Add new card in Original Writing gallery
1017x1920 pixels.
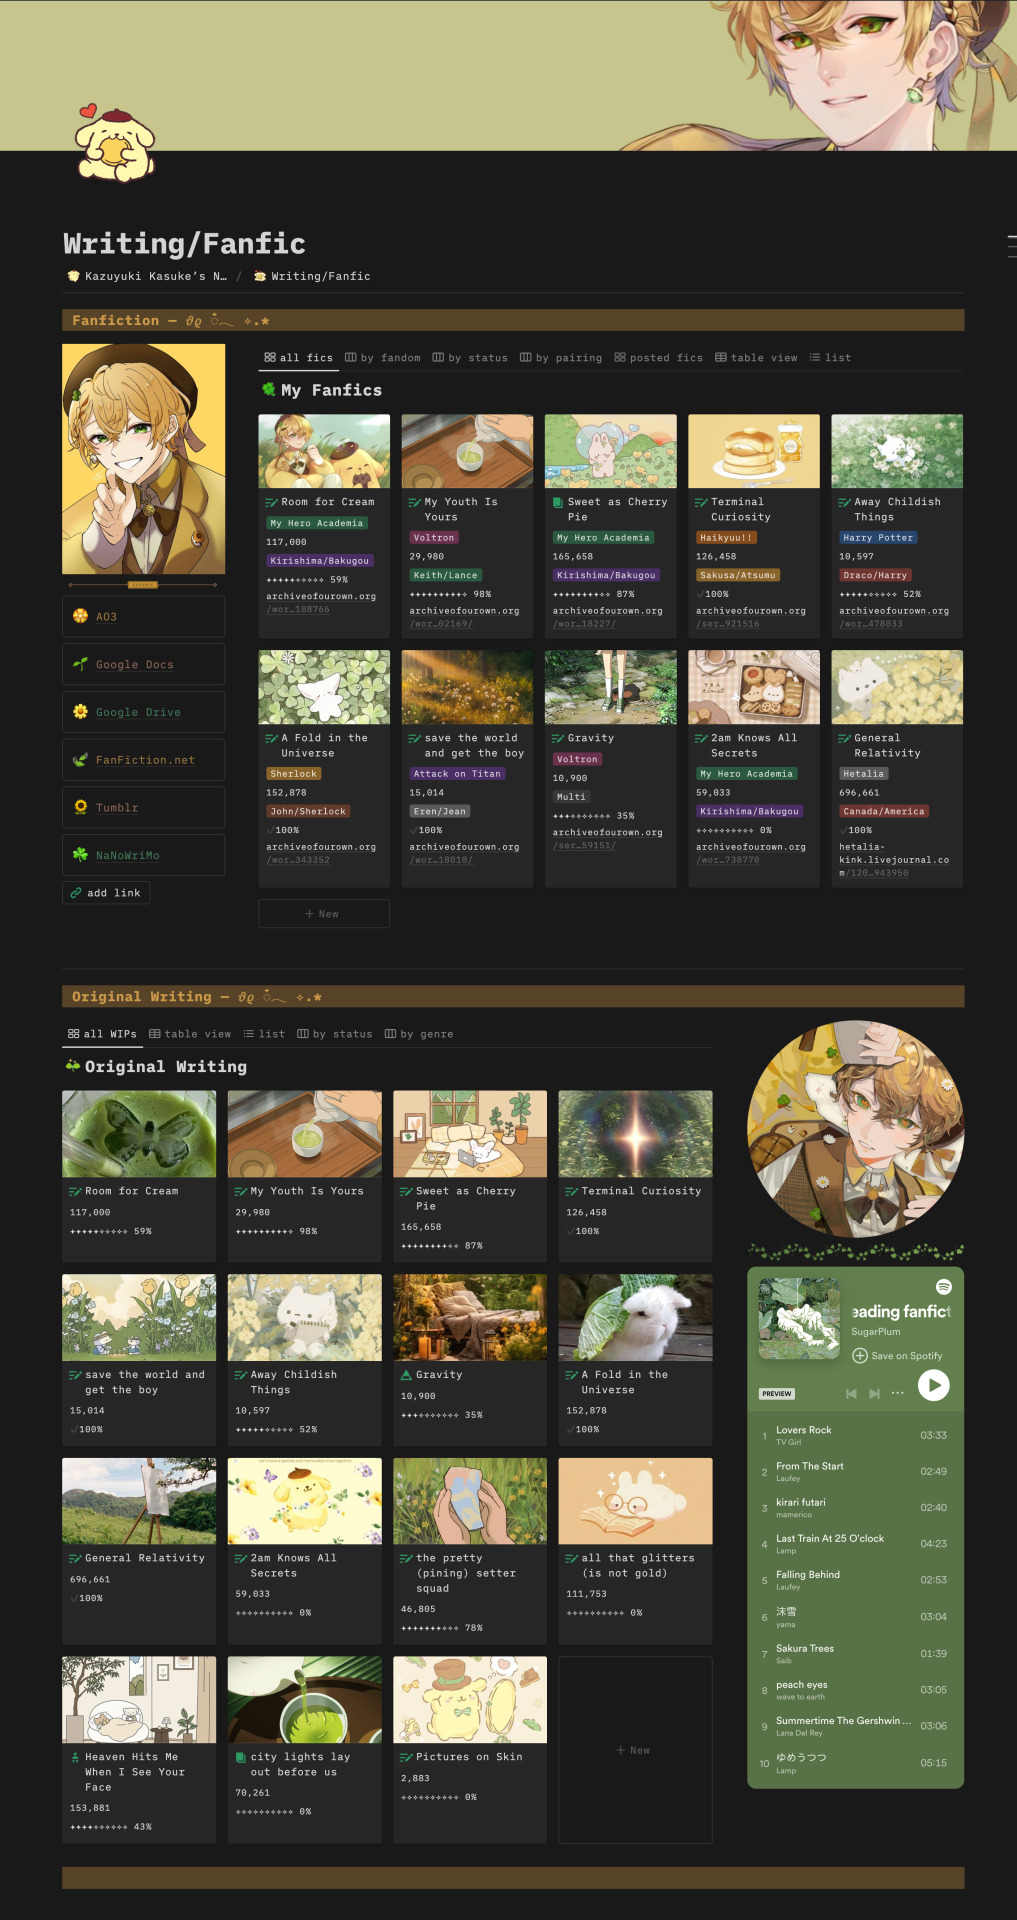[x=635, y=1750]
